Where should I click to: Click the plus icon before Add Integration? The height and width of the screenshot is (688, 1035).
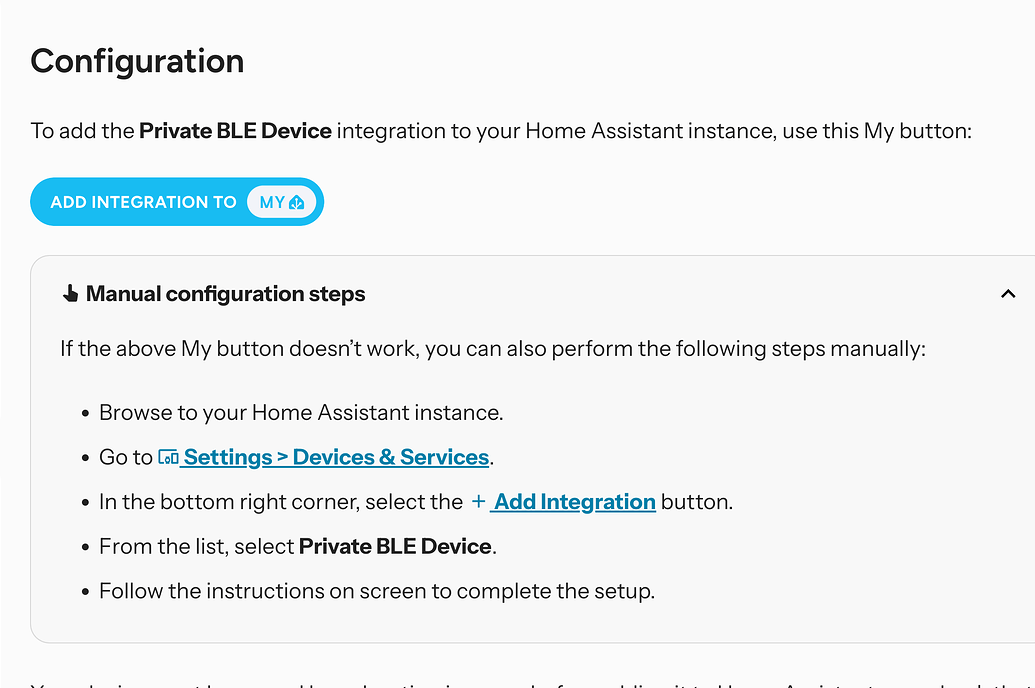click(478, 502)
